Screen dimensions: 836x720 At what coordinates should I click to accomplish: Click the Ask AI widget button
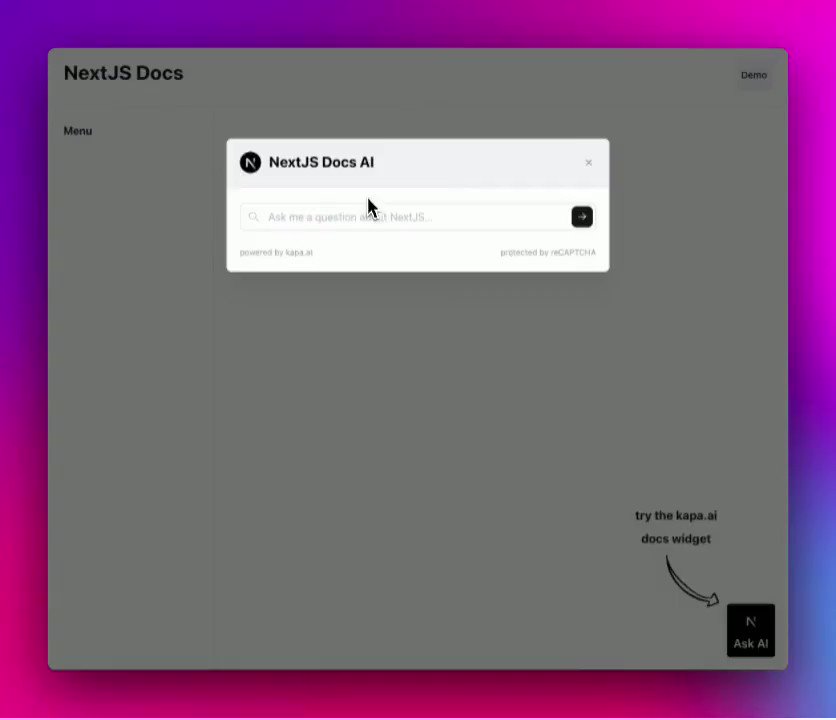click(x=751, y=630)
